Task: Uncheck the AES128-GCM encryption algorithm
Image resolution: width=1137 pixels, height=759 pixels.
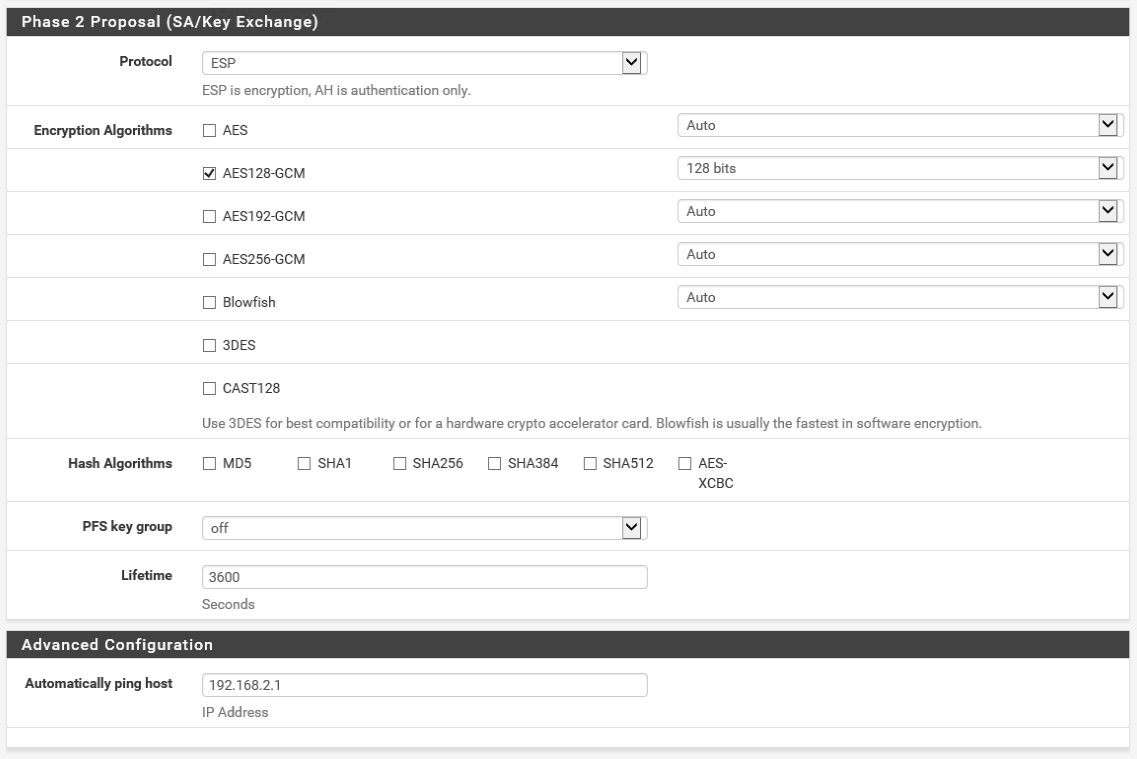Action: 209,173
